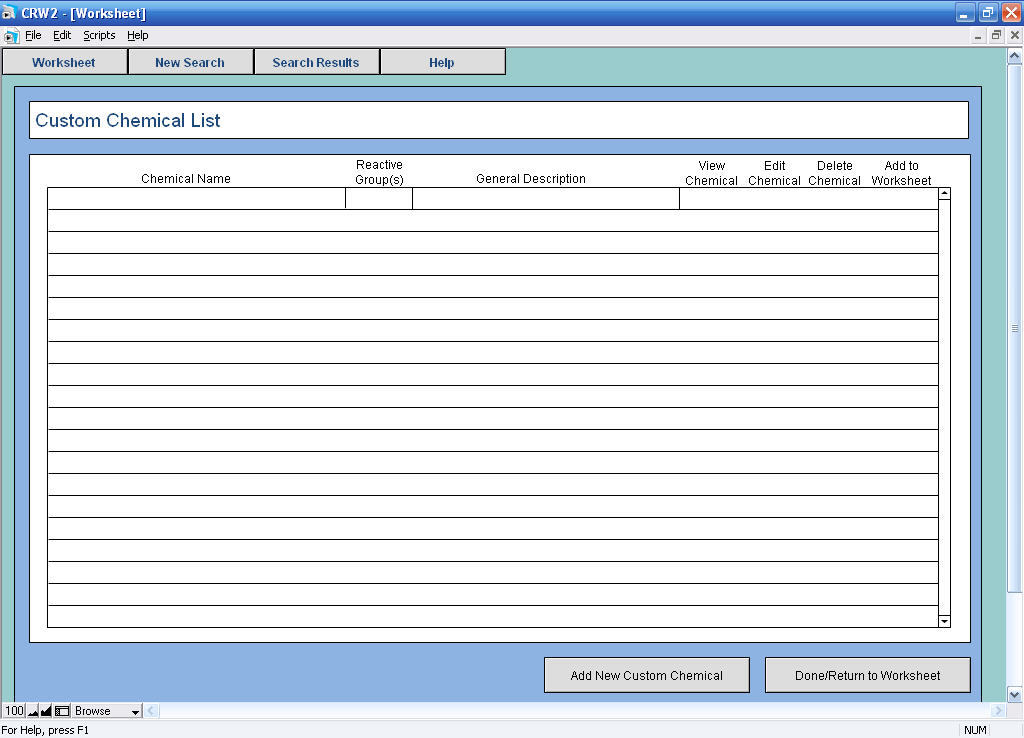The width and height of the screenshot is (1024, 738).
Task: Restore the inner Worksheet document window
Action: point(996,35)
